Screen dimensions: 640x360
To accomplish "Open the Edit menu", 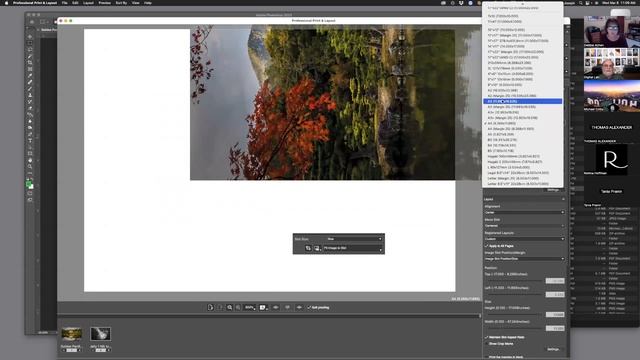I will pyautogui.click(x=75, y=3).
